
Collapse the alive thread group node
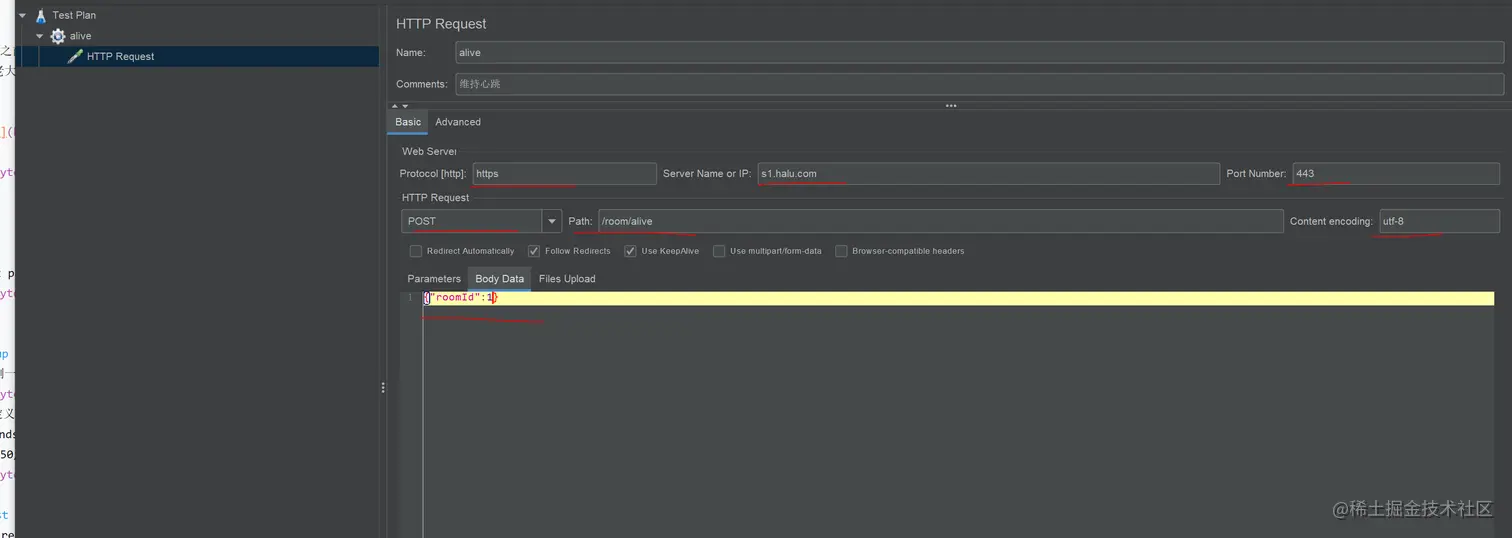coord(40,36)
